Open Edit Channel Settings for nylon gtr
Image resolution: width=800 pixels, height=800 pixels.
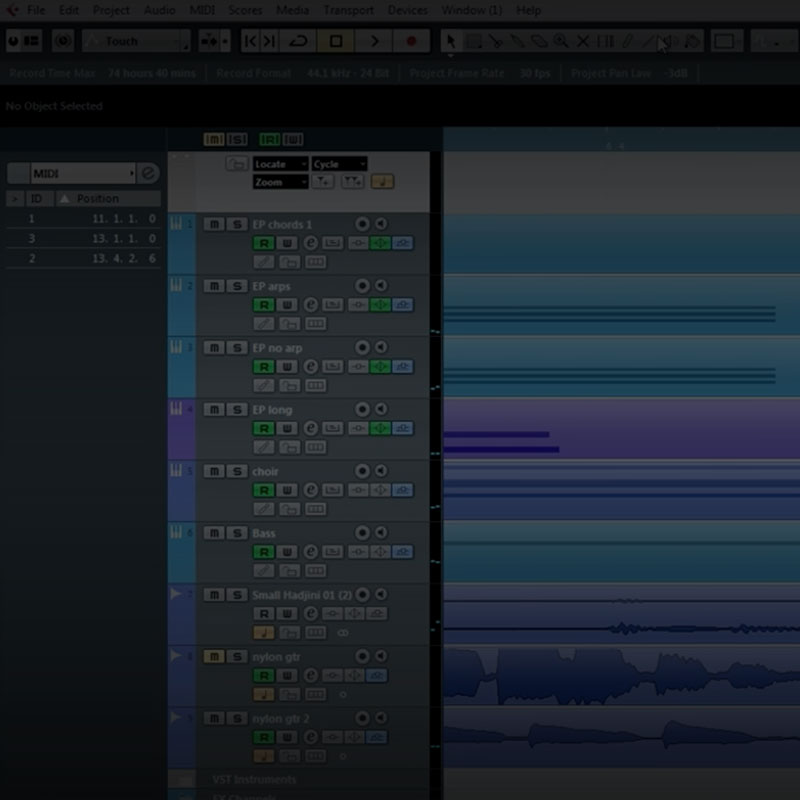(310, 675)
